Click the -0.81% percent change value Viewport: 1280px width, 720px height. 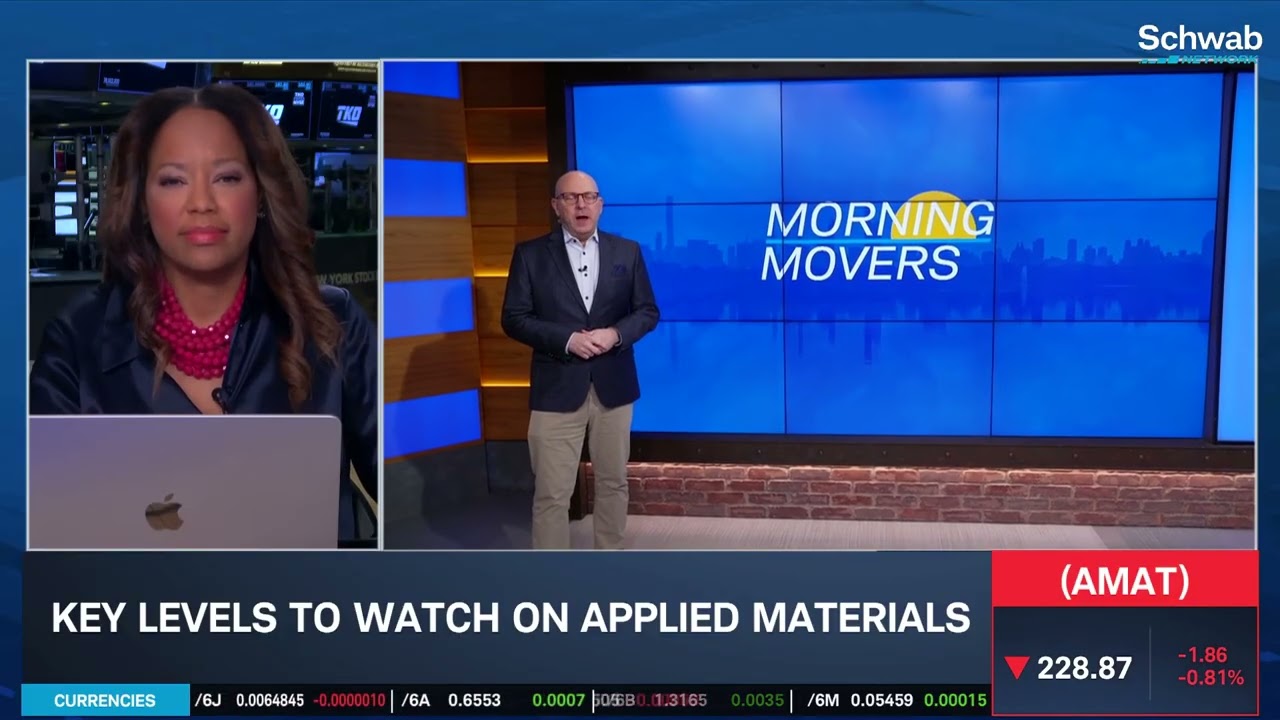[1210, 678]
